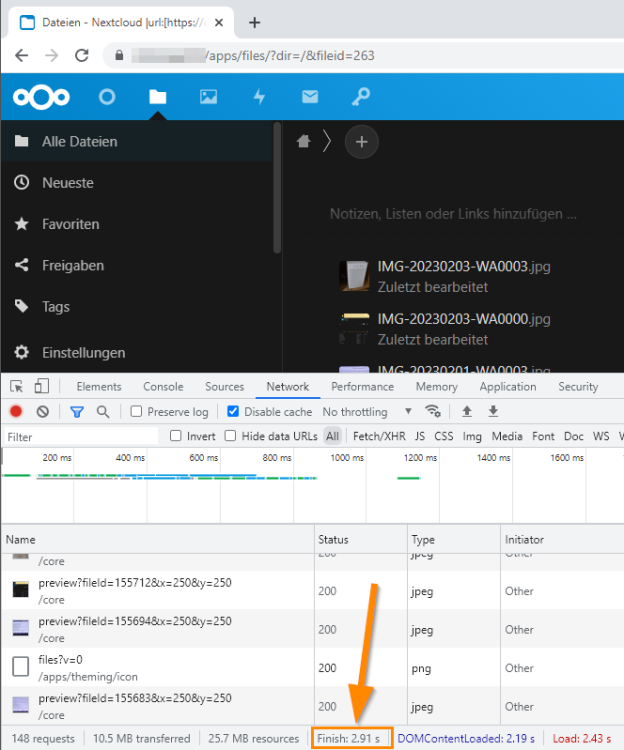
Task: Click the Nextcloud Dashboard circle icon
Action: (x=107, y=97)
